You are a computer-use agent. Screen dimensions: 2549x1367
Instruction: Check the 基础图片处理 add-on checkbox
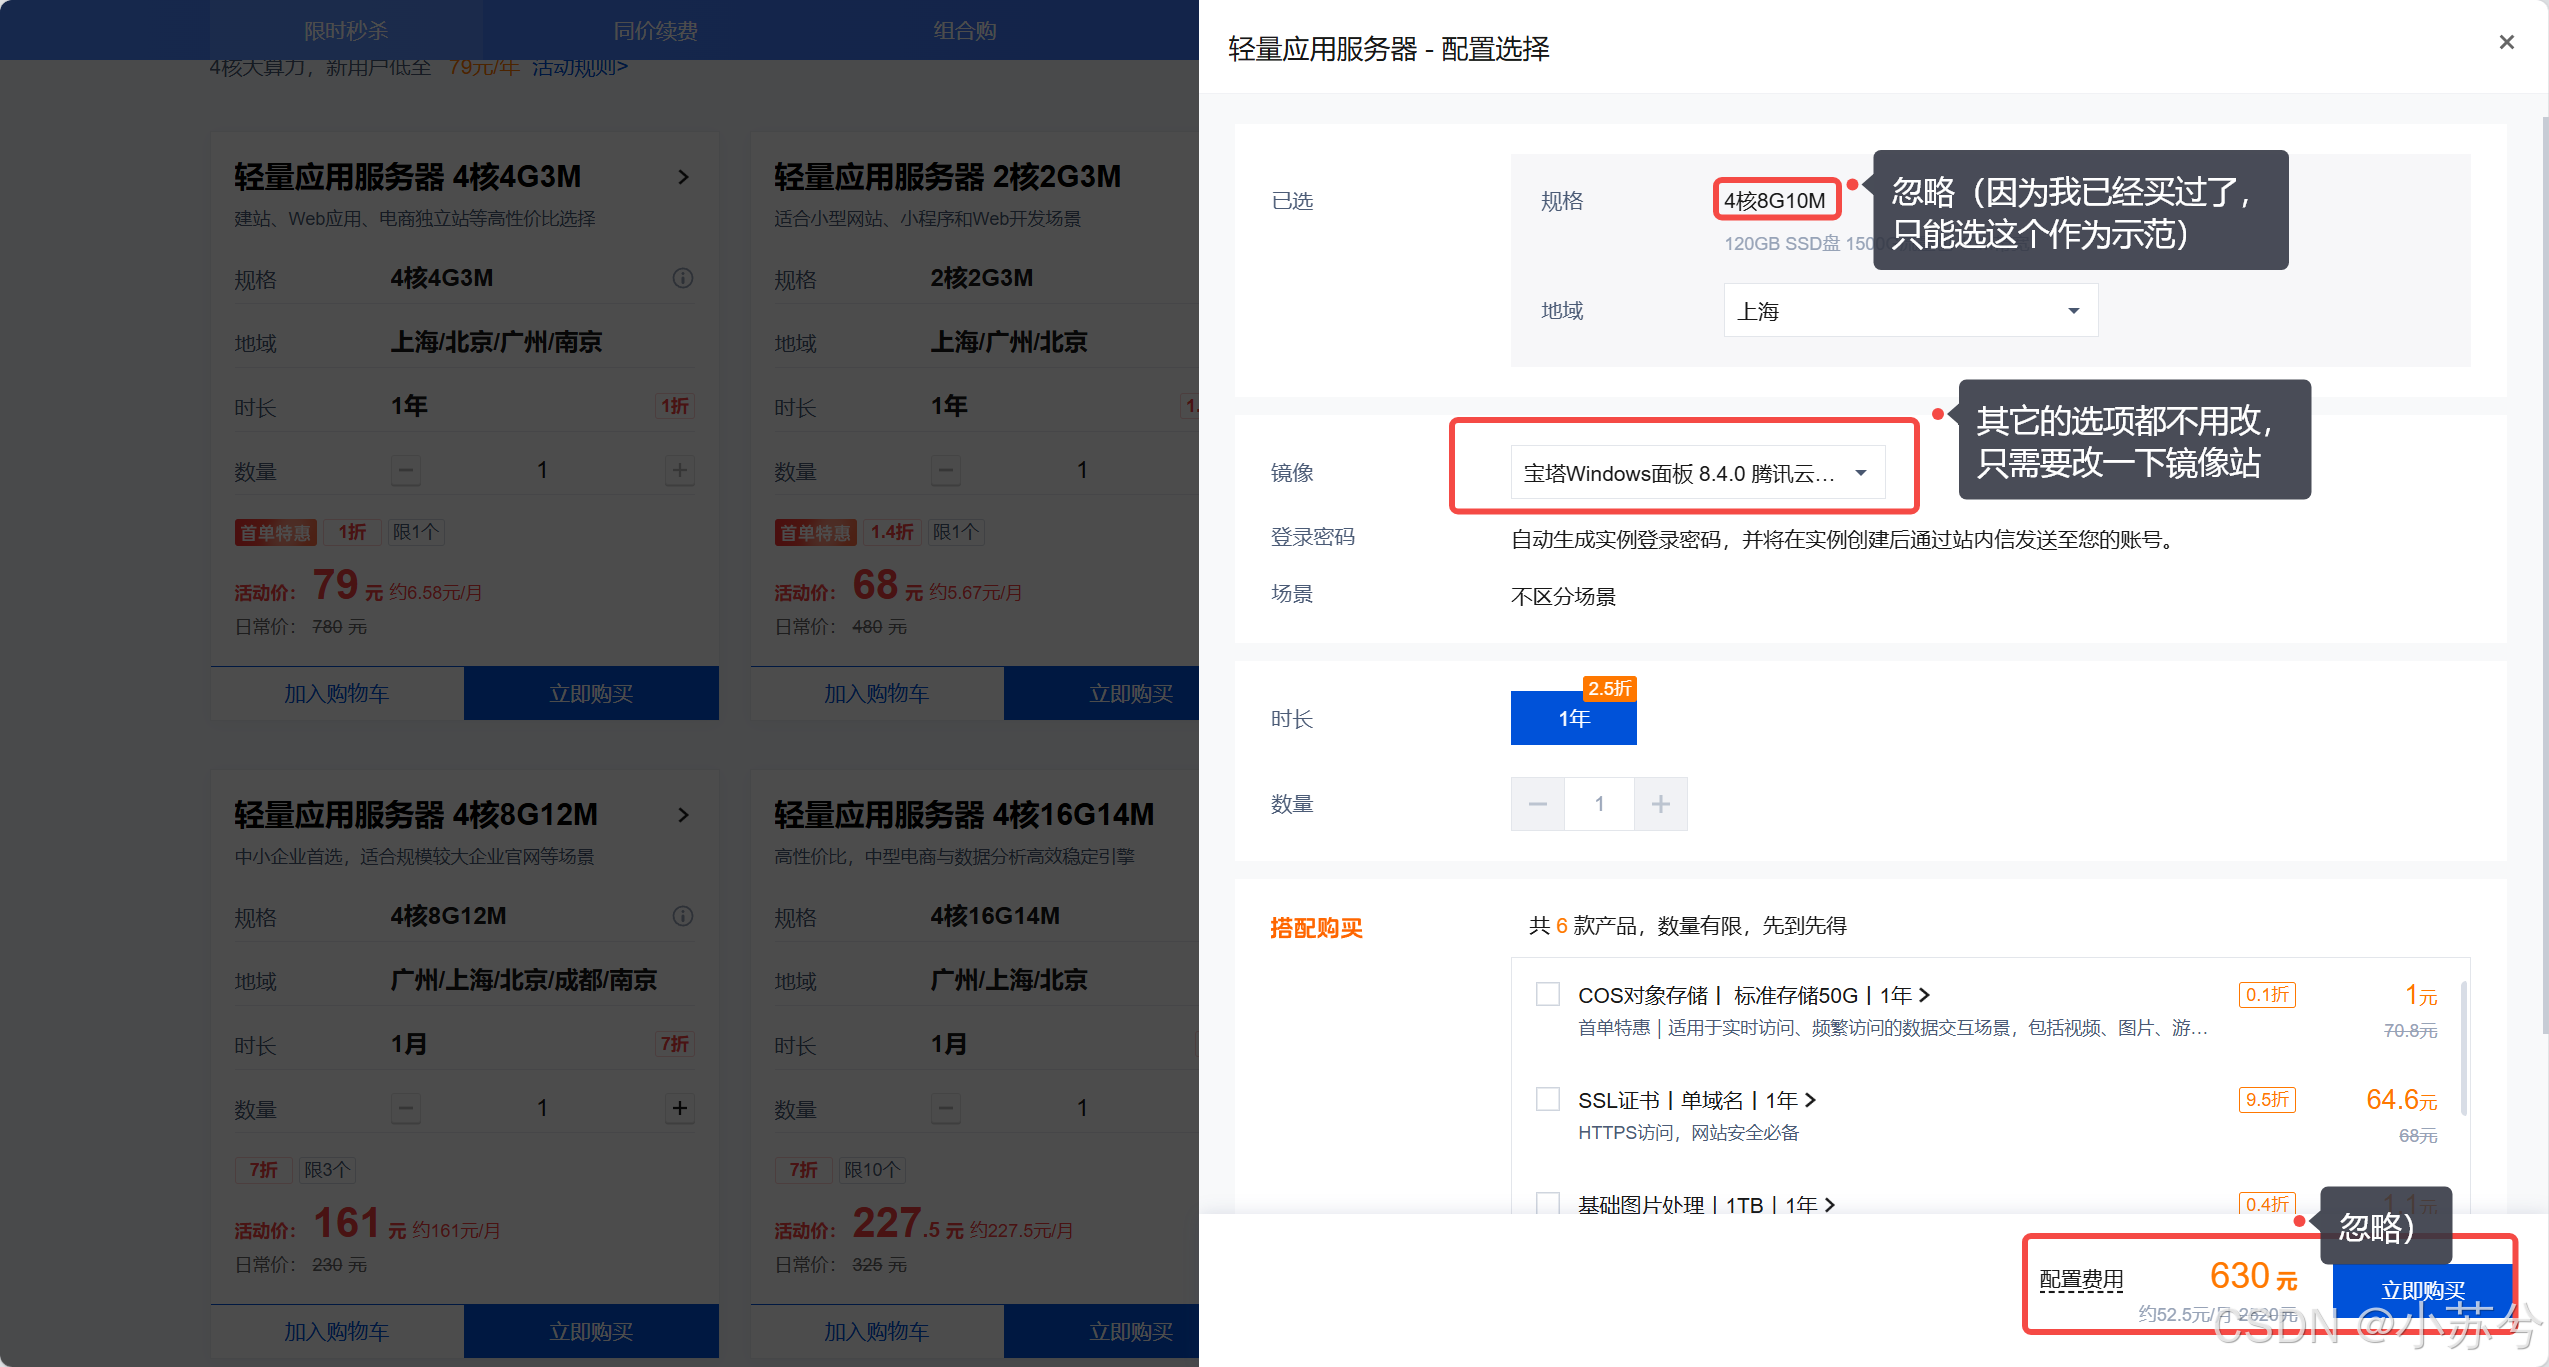click(x=1547, y=1202)
